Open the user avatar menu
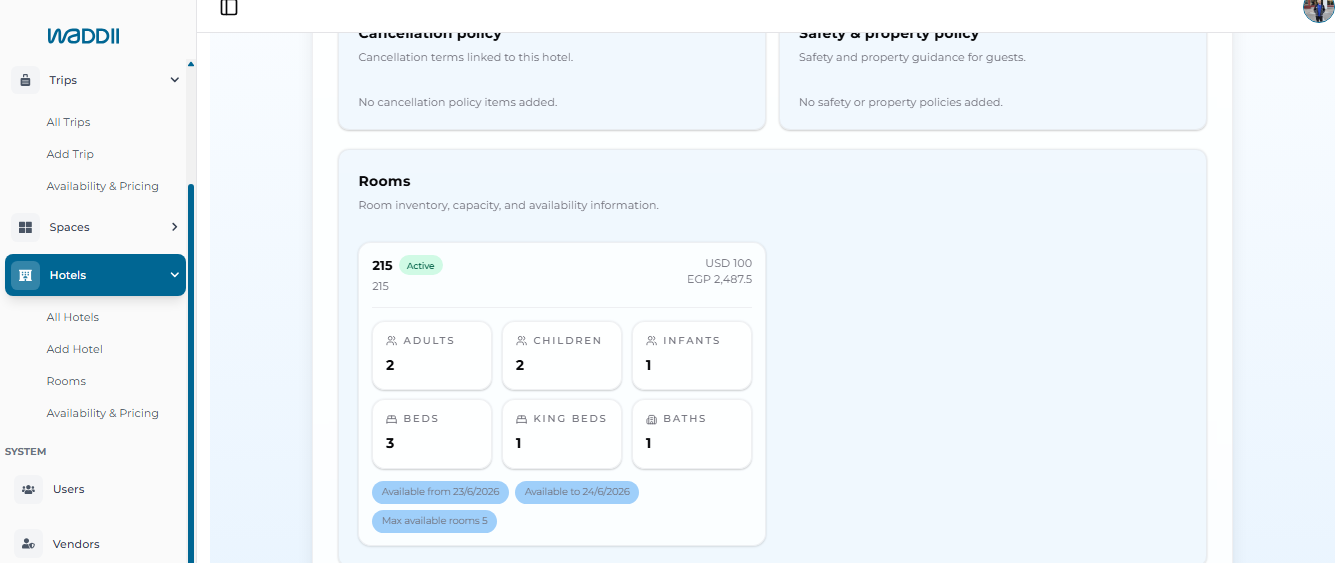 [x=1319, y=8]
